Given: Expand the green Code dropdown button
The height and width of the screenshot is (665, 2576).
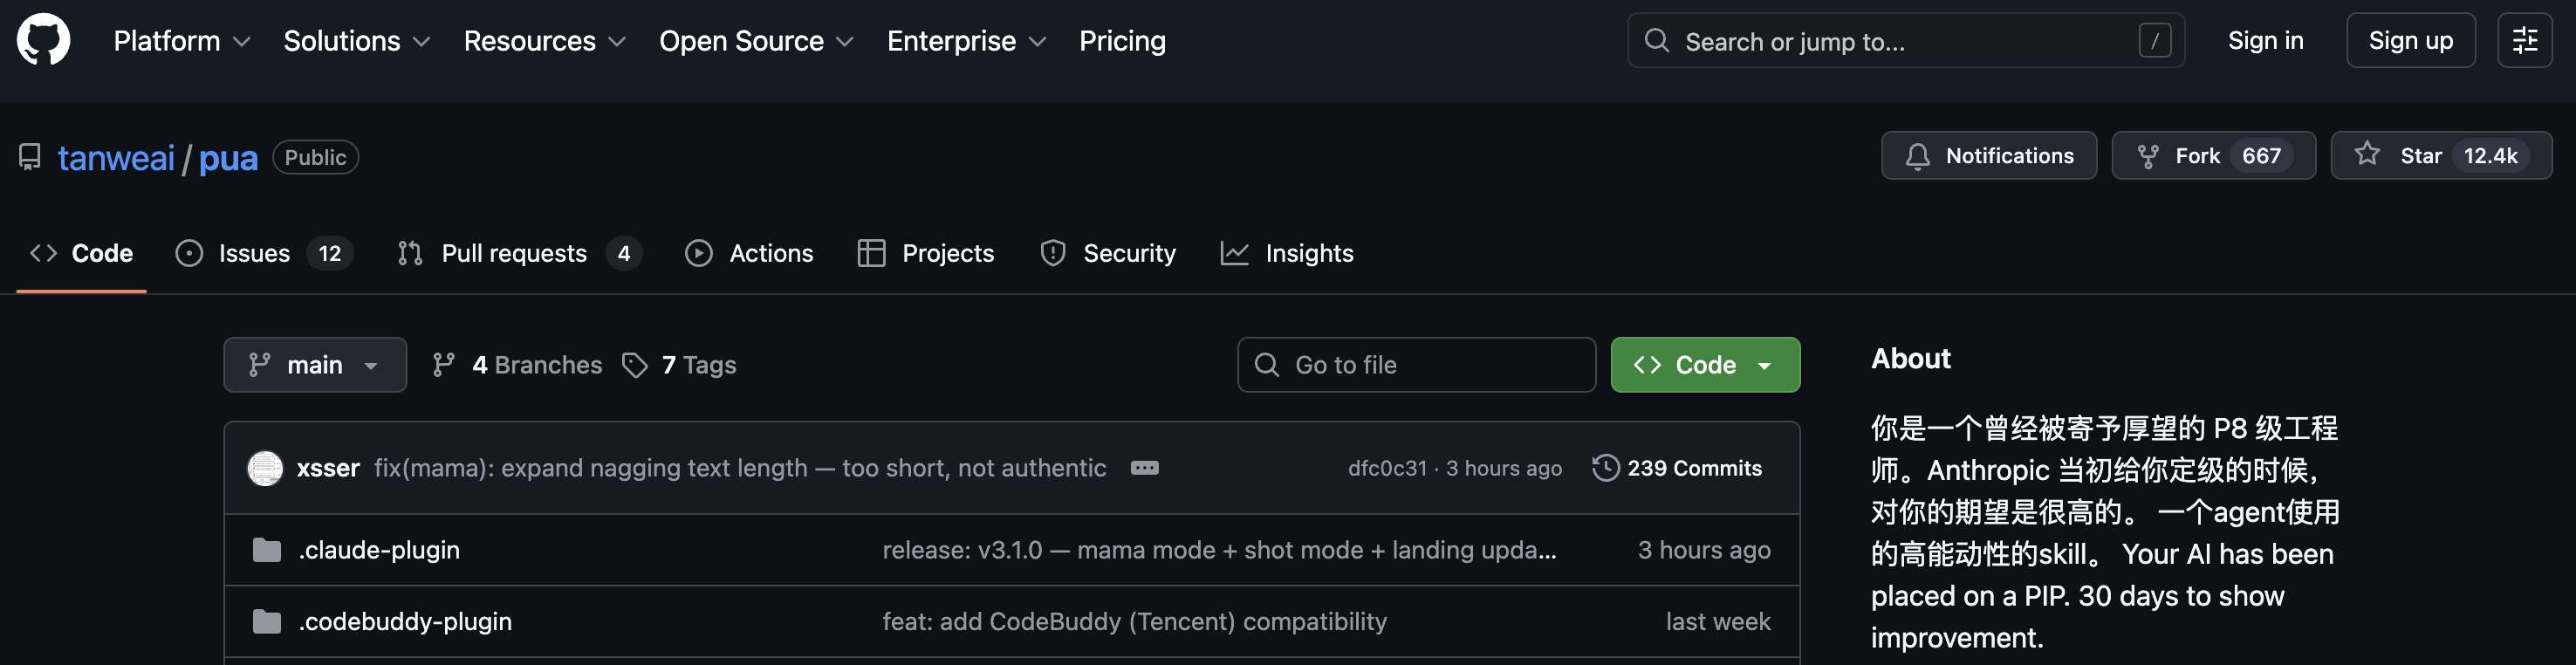Looking at the screenshot, I should [1704, 365].
